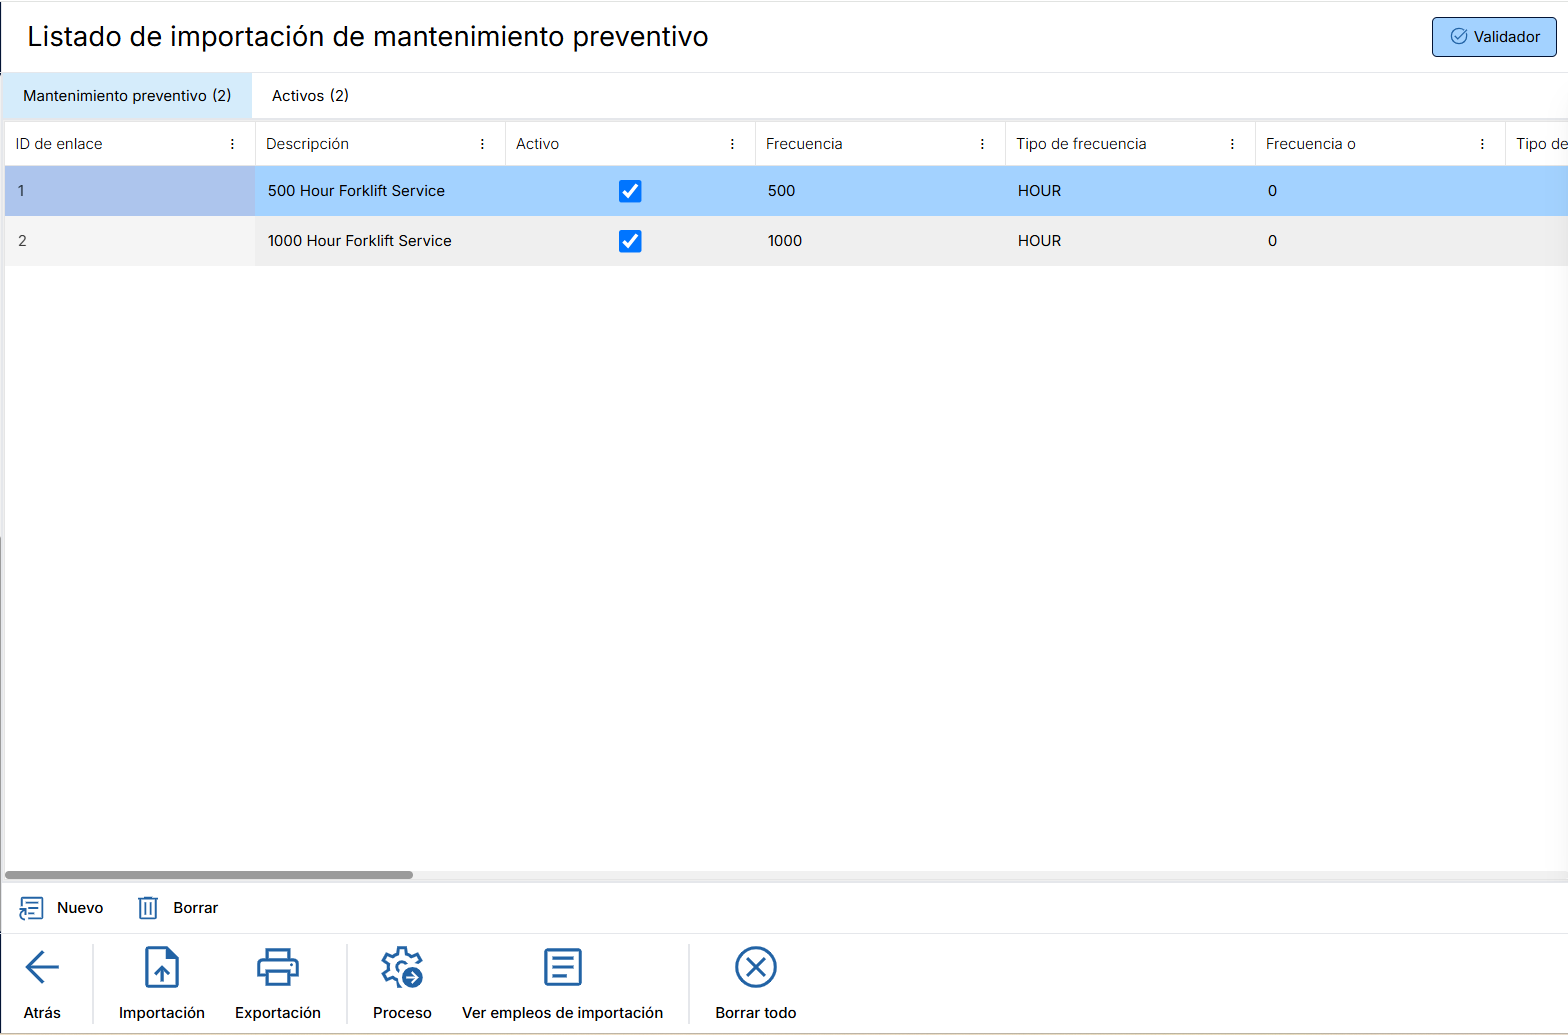This screenshot has height=1035, width=1568.
Task: Click the horizontal scrollbar thumb of the grid
Action: click(209, 875)
